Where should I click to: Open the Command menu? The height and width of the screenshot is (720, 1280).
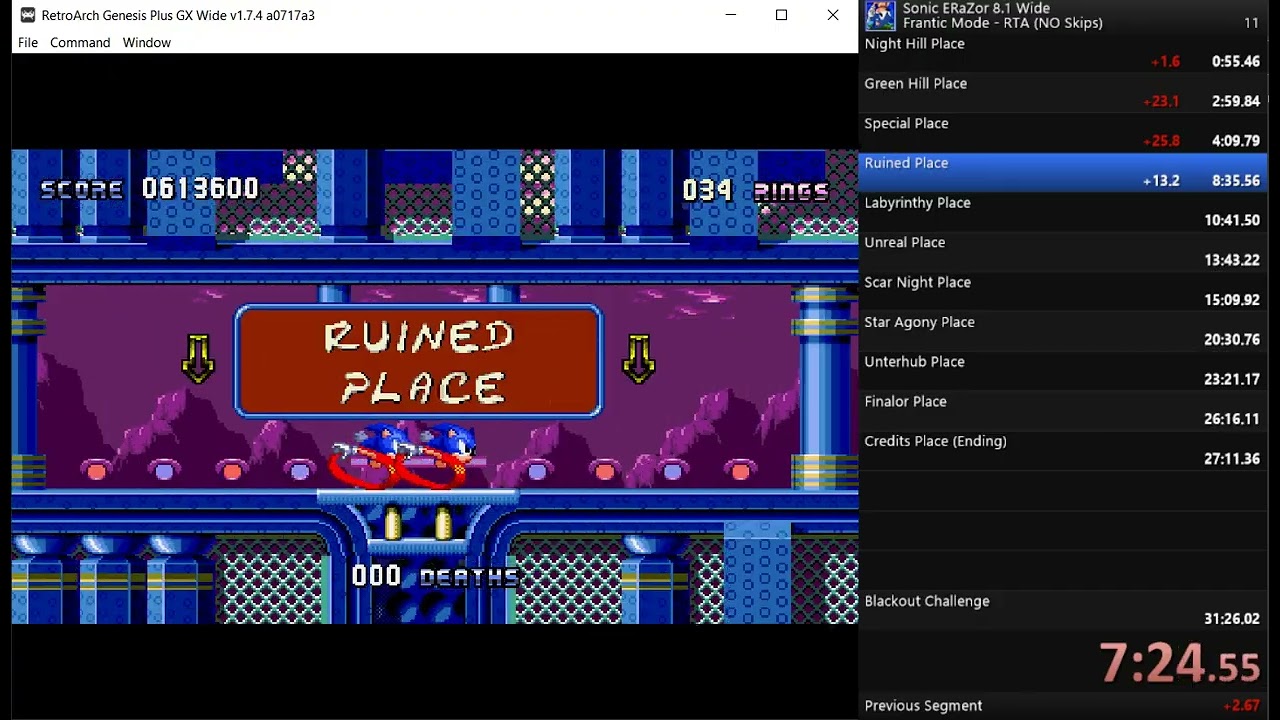80,42
